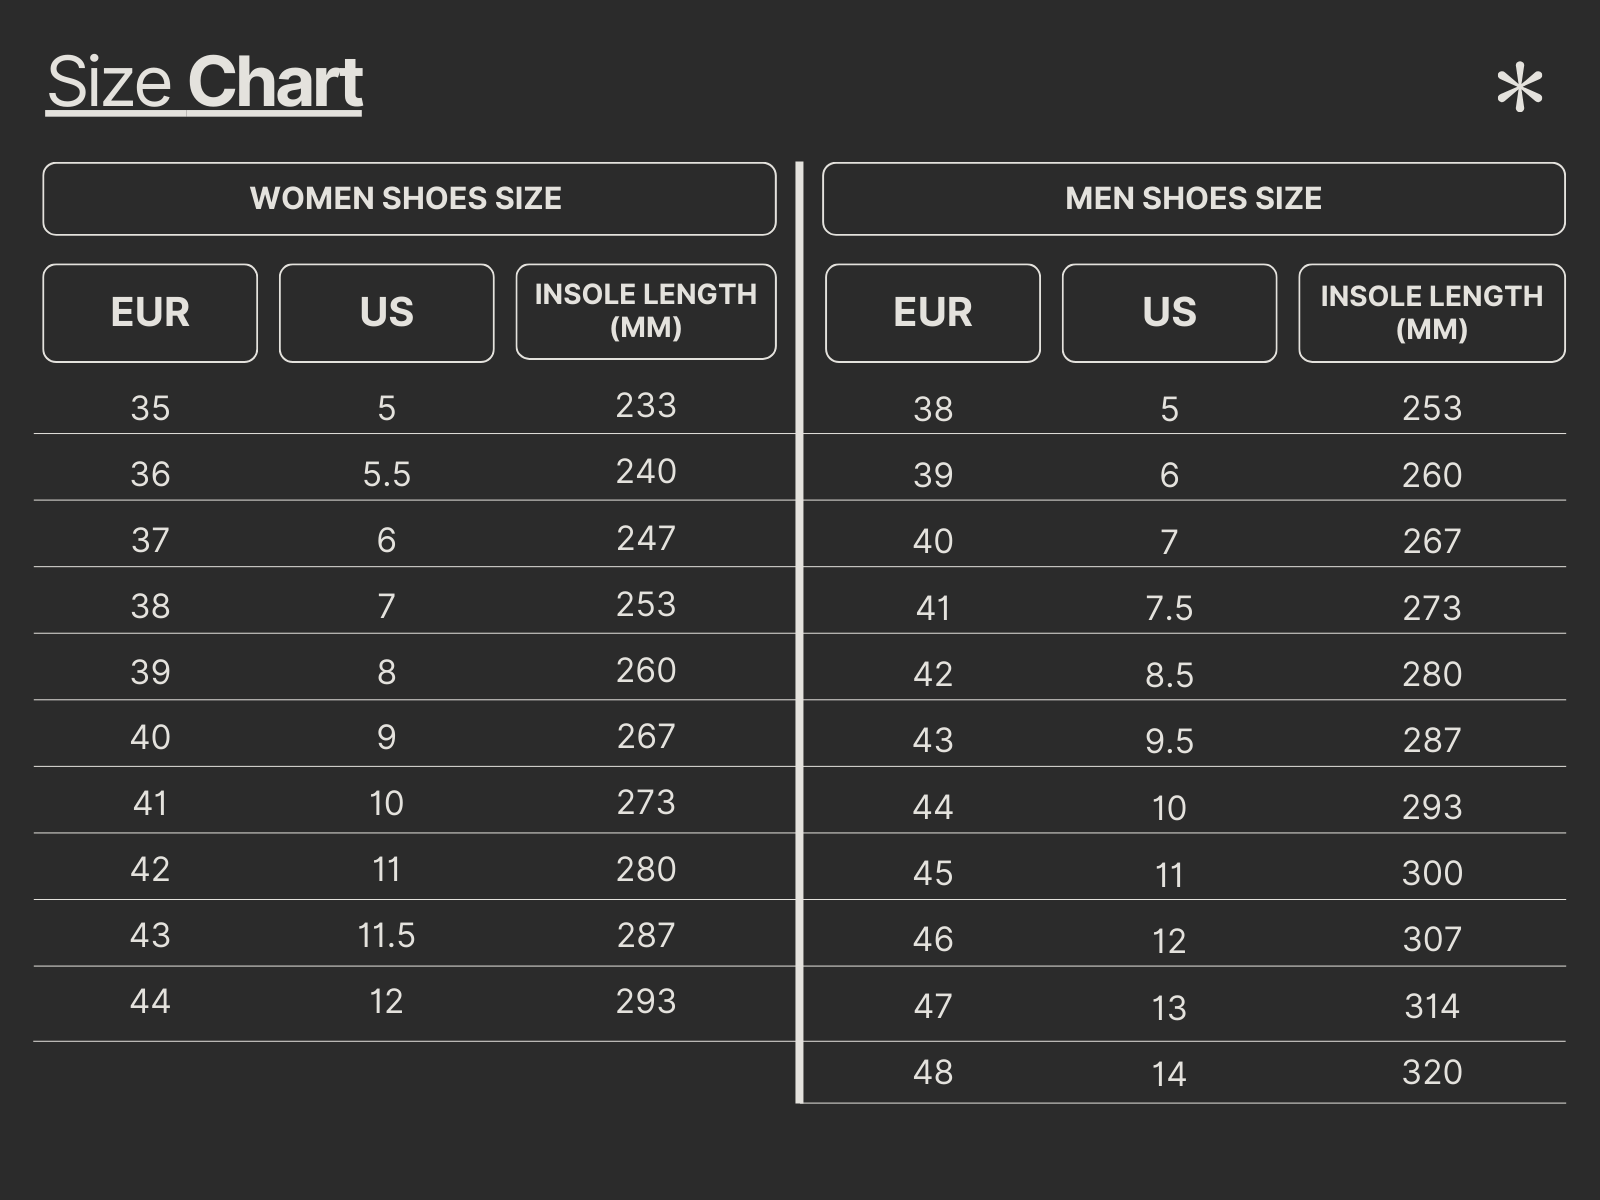Select women's EUR 44 in last row
Screen dimensions: 1600x1200
150,1001
